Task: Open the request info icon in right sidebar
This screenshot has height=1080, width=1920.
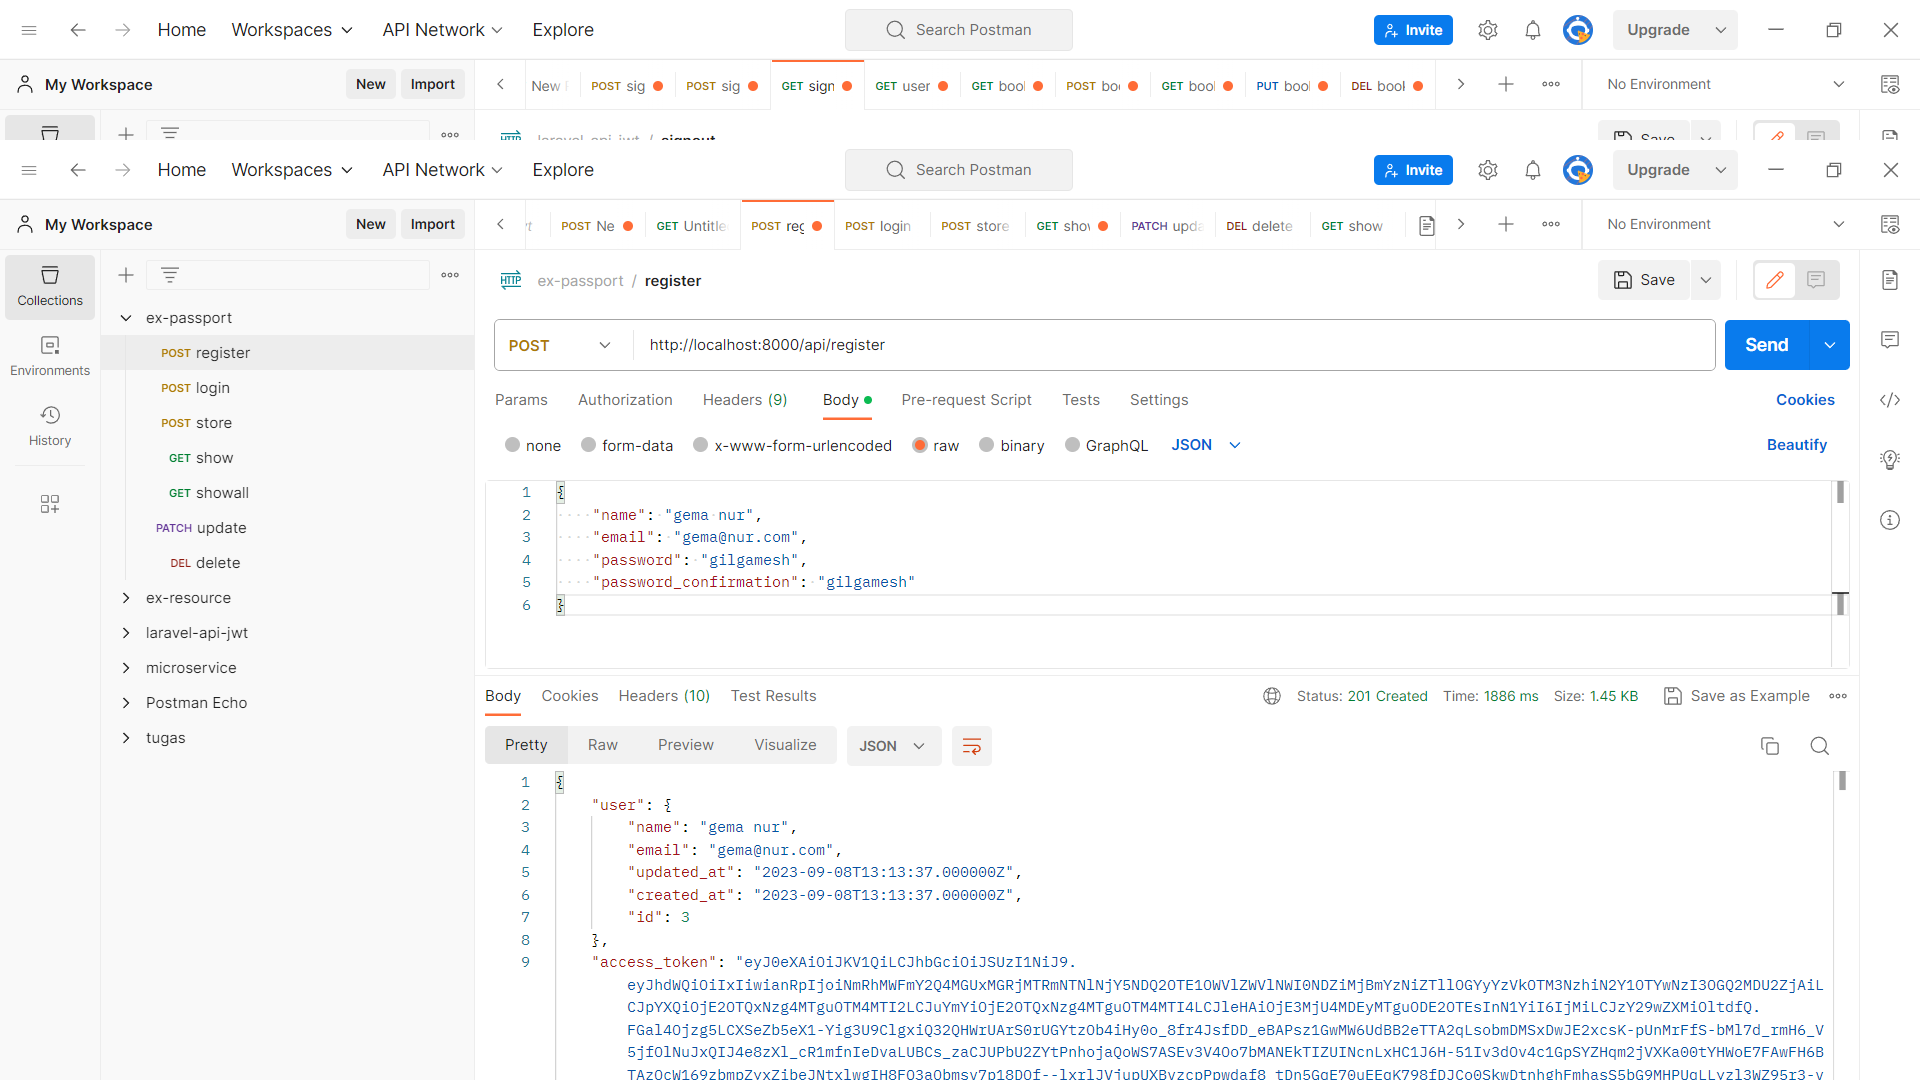Action: tap(1889, 520)
